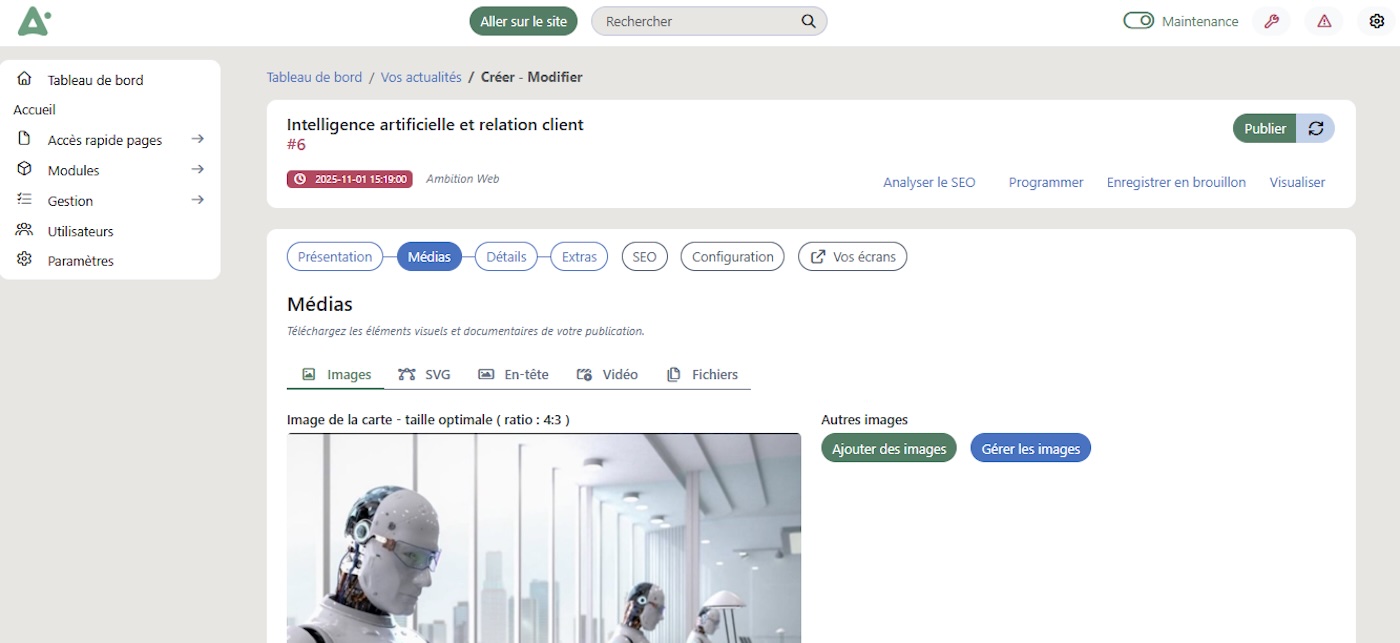Switch to the SVG media tab
The height and width of the screenshot is (643, 1400).
click(x=425, y=374)
